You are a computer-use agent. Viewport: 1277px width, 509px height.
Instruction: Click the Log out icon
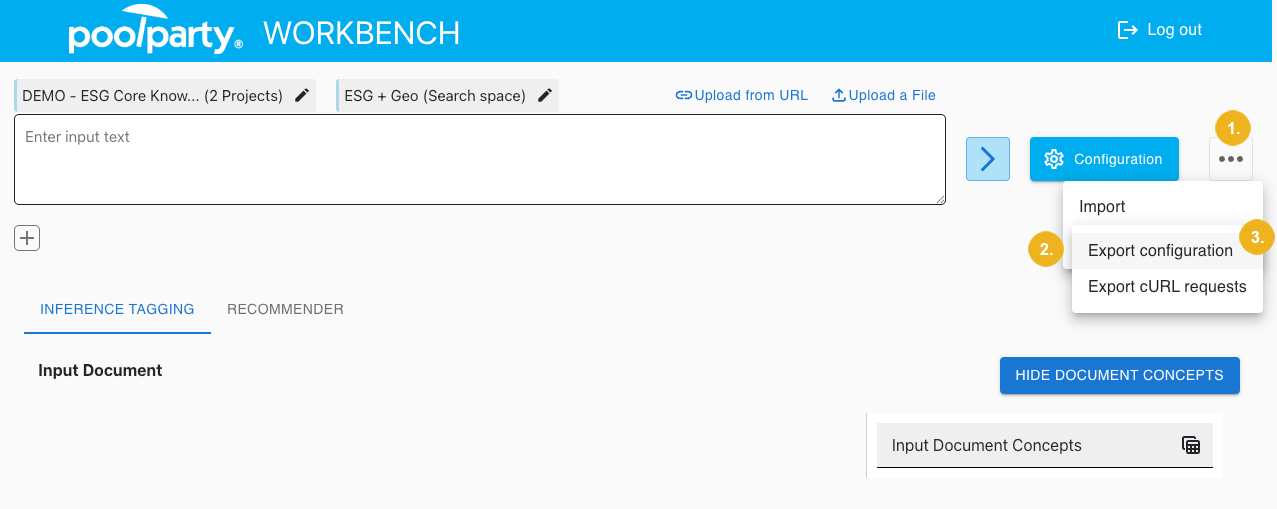point(1128,30)
